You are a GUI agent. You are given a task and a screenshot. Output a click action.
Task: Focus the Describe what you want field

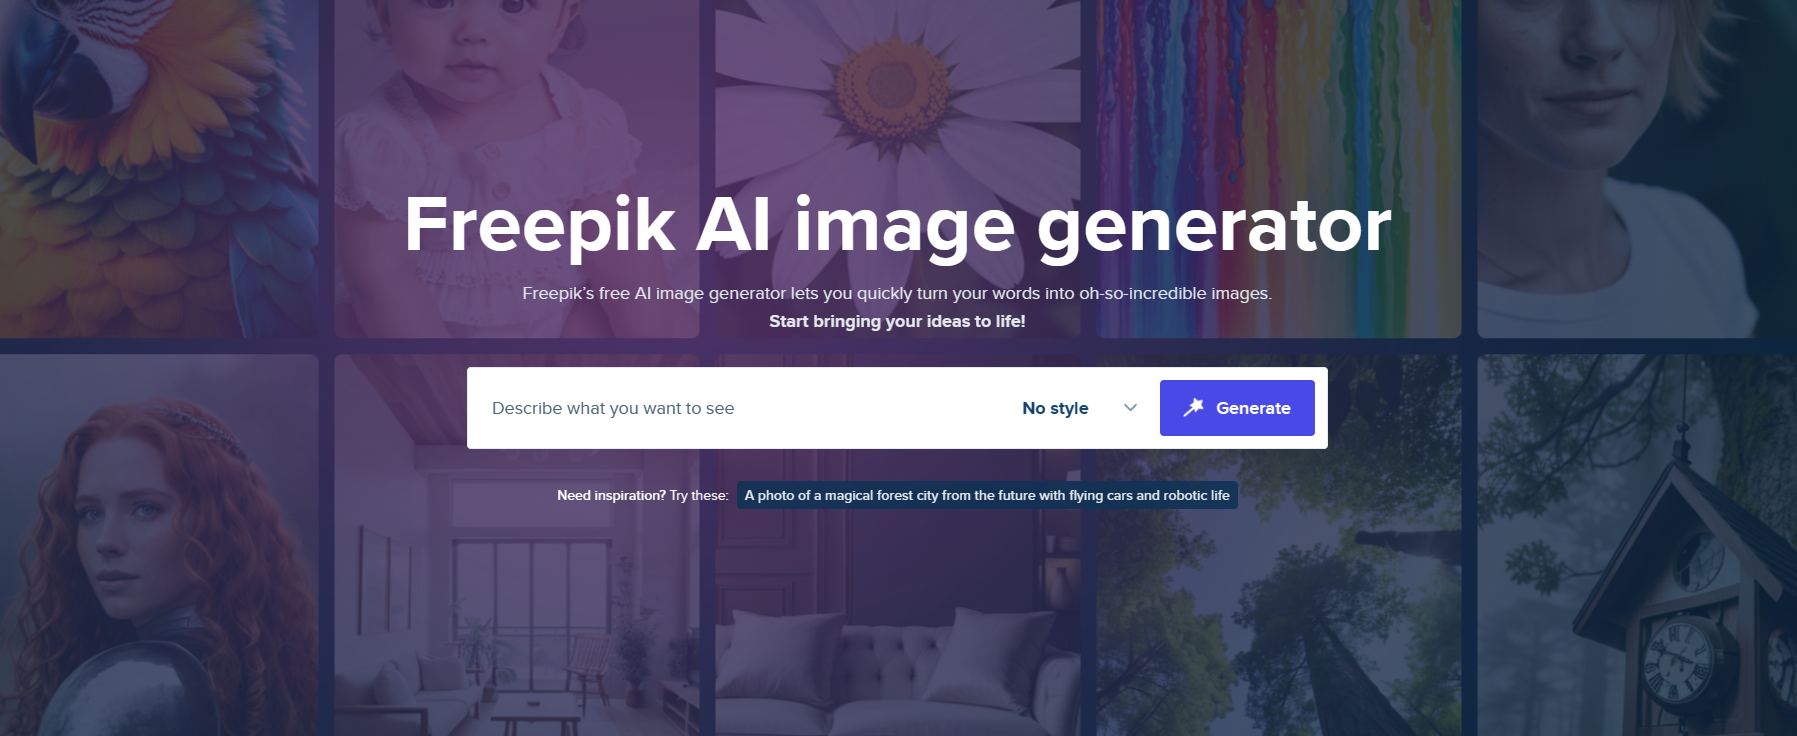tap(740, 408)
